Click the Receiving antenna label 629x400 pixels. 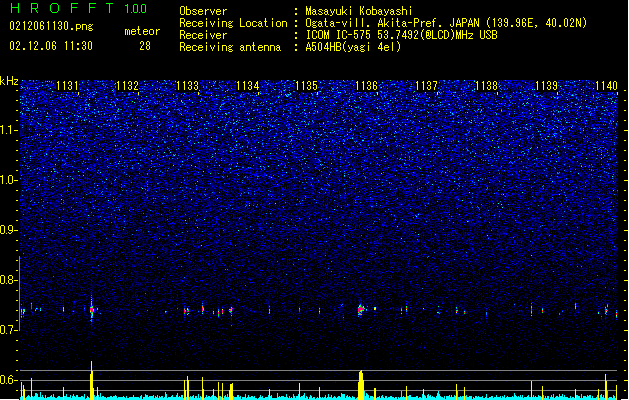click(x=230, y=47)
